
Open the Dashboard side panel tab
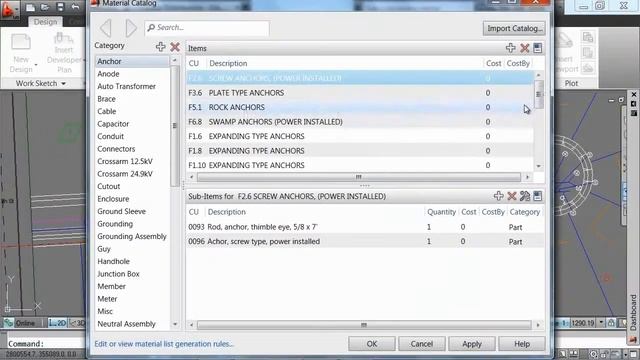click(x=633, y=313)
